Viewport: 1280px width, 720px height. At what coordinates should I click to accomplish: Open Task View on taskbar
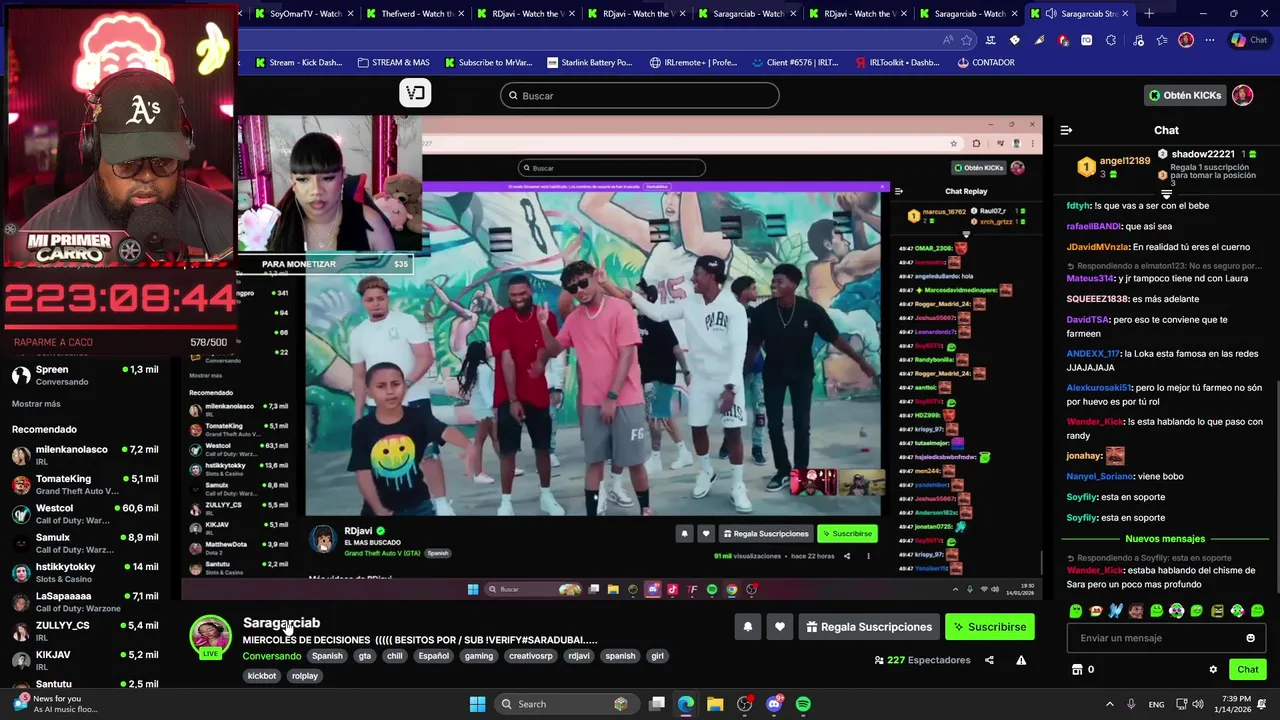pyautogui.click(x=657, y=704)
